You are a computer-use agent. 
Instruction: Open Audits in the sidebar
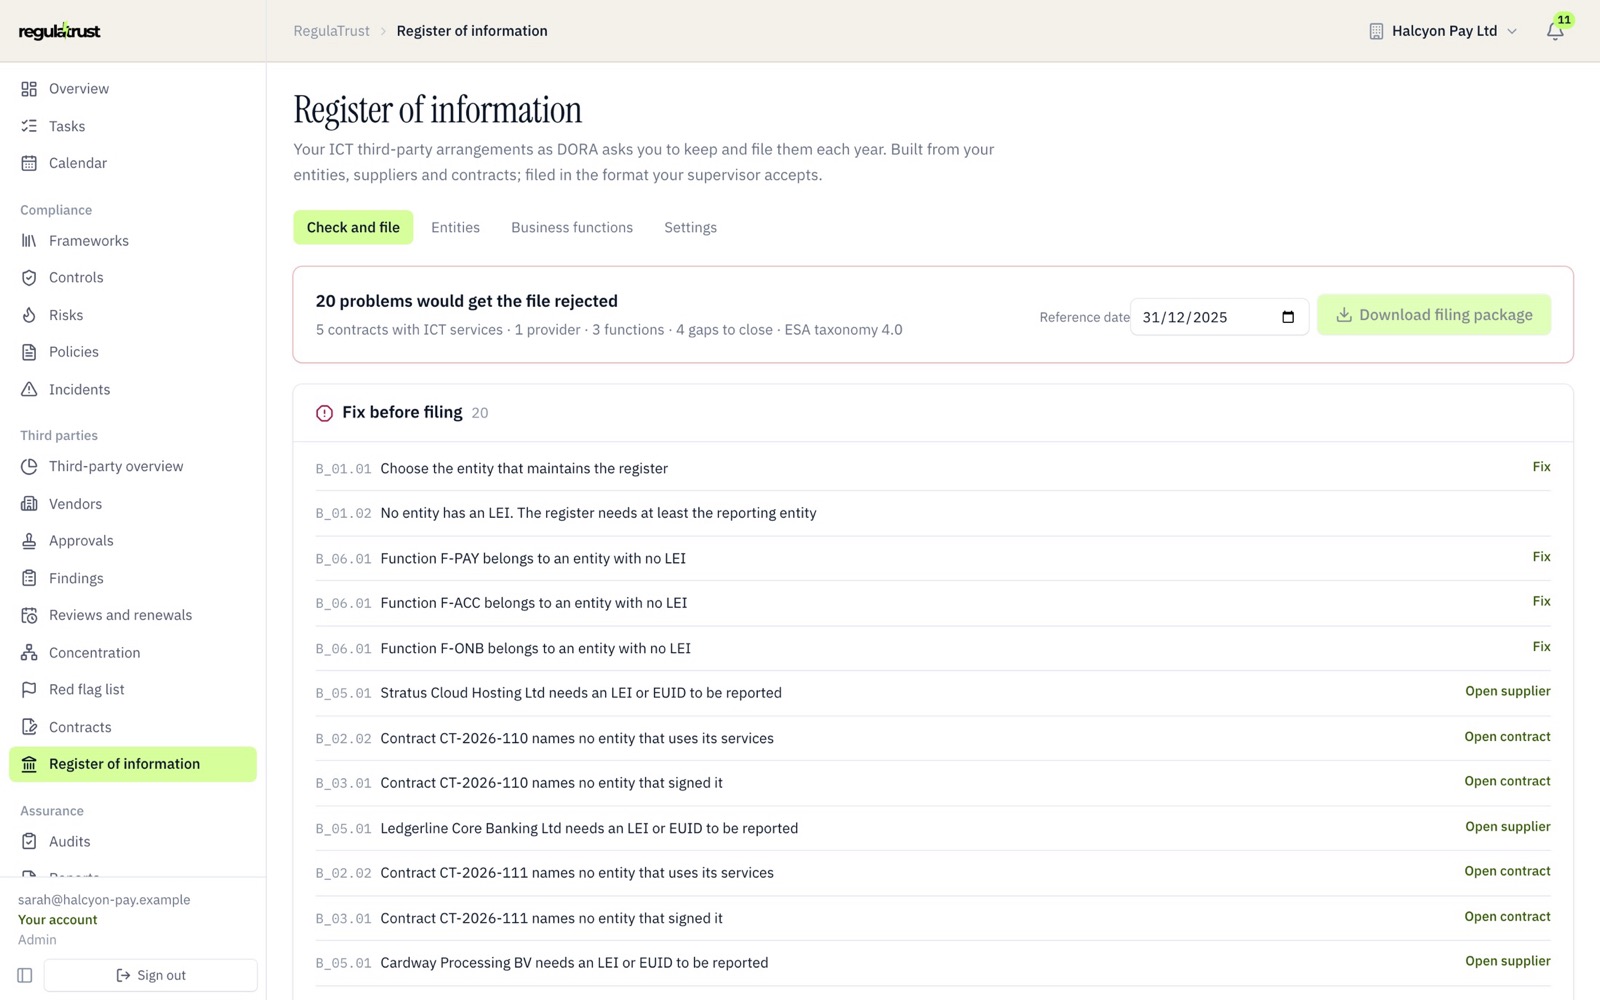coord(133,842)
